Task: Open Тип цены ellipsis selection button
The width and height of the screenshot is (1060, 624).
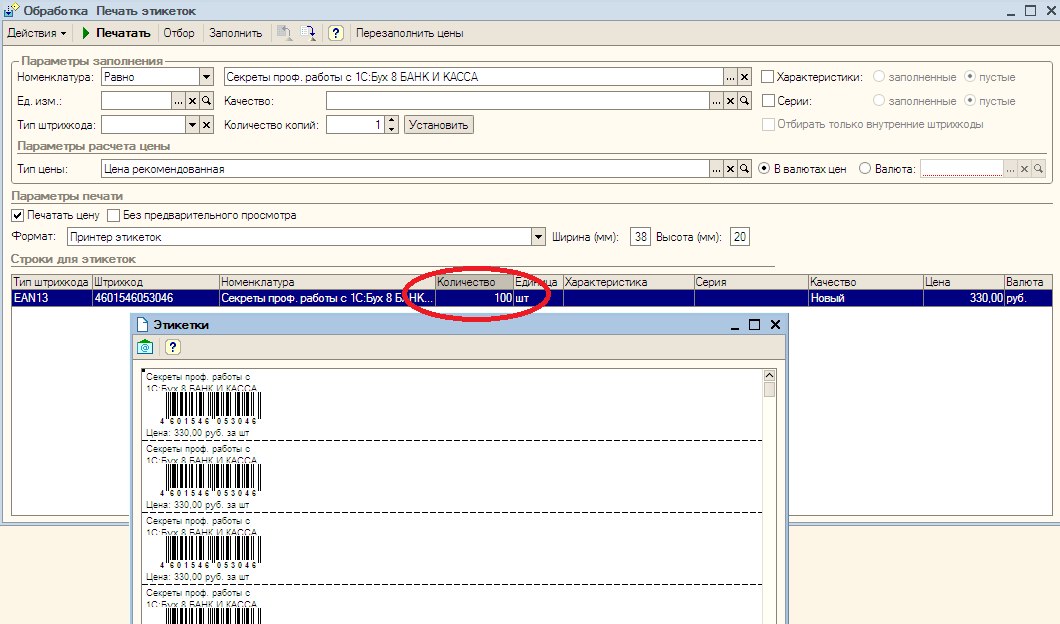Action: tap(716, 169)
